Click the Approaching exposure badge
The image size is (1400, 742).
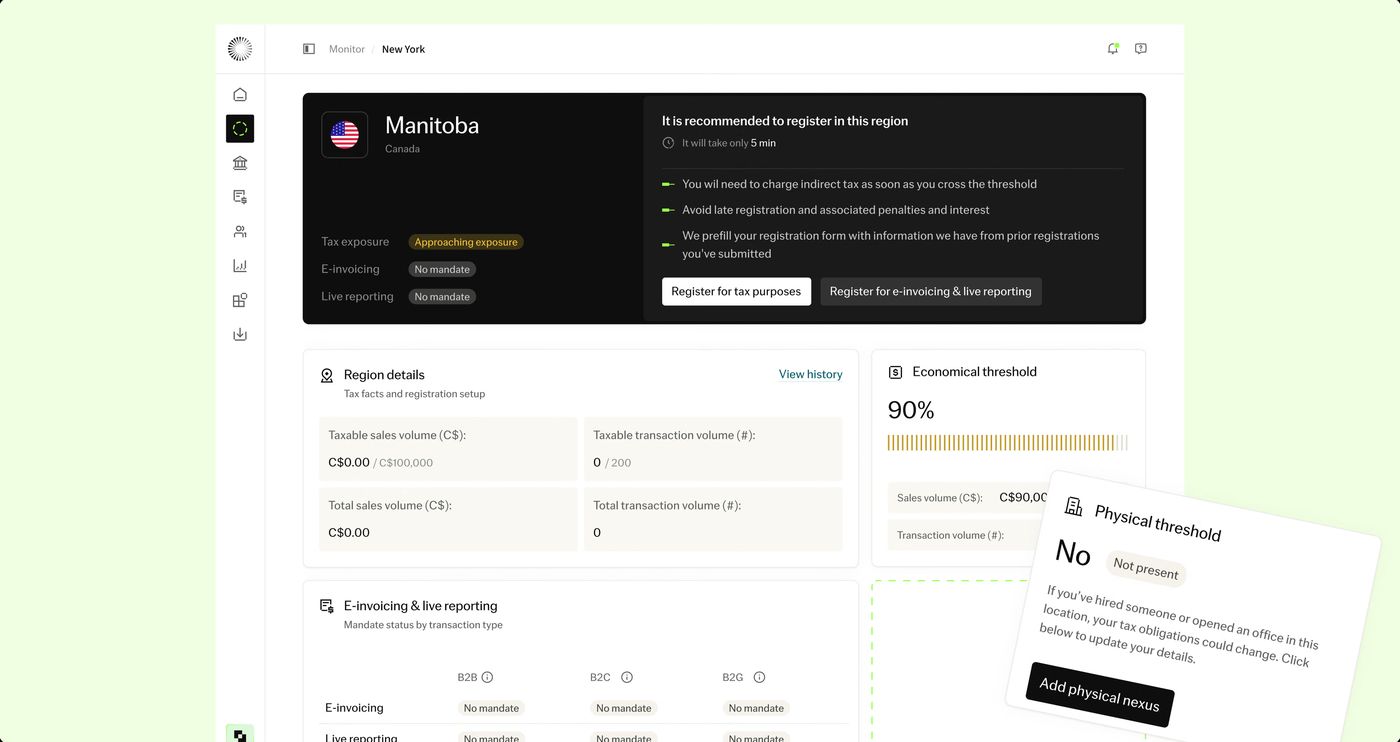466,242
